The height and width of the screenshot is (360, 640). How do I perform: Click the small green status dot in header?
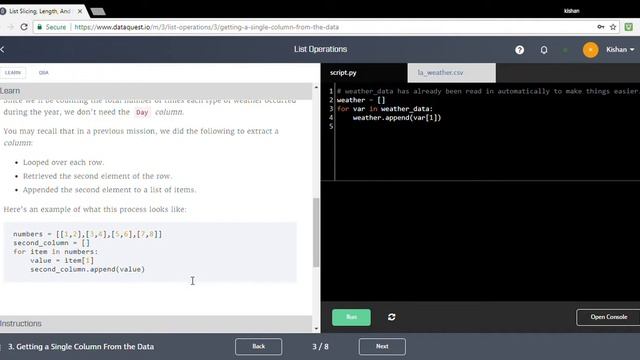click(565, 50)
